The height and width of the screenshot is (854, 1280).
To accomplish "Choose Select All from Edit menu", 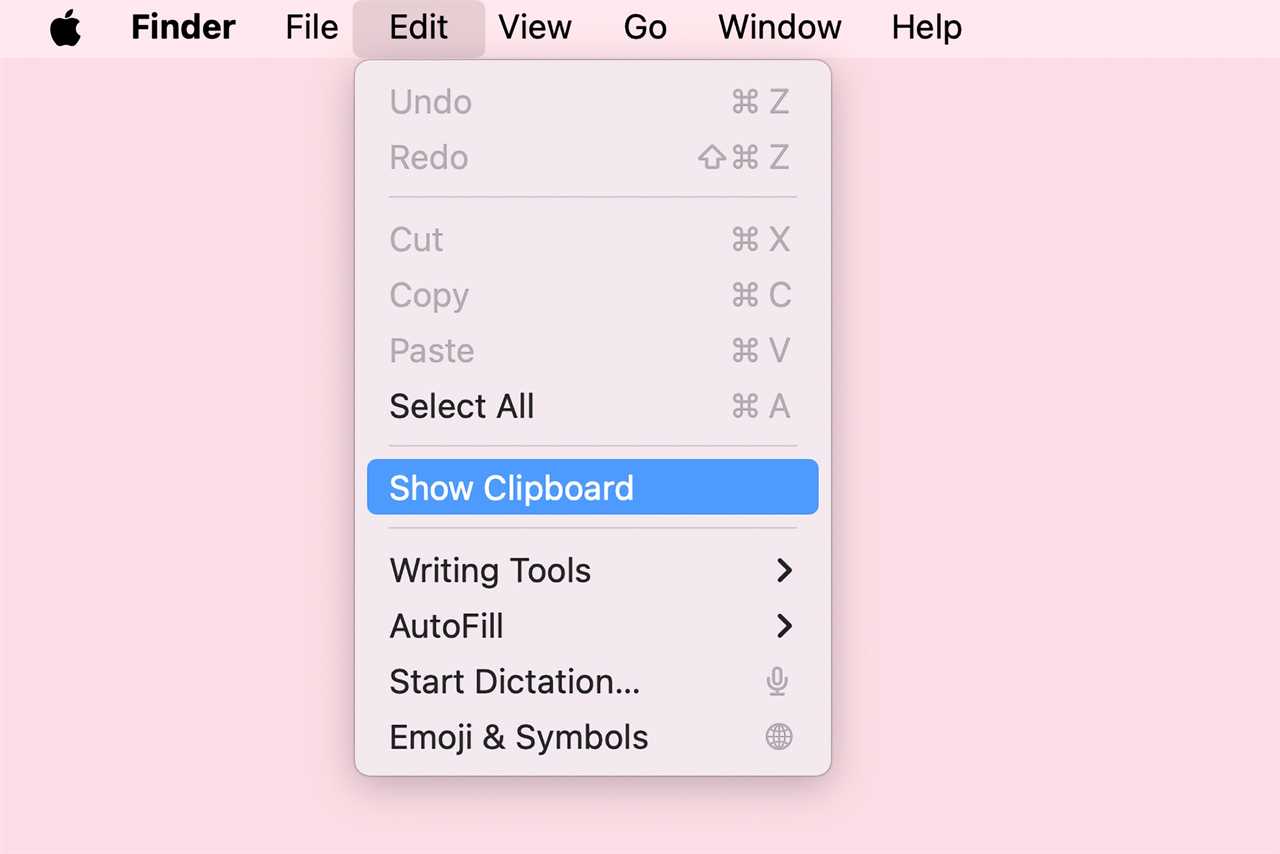I will (x=593, y=406).
